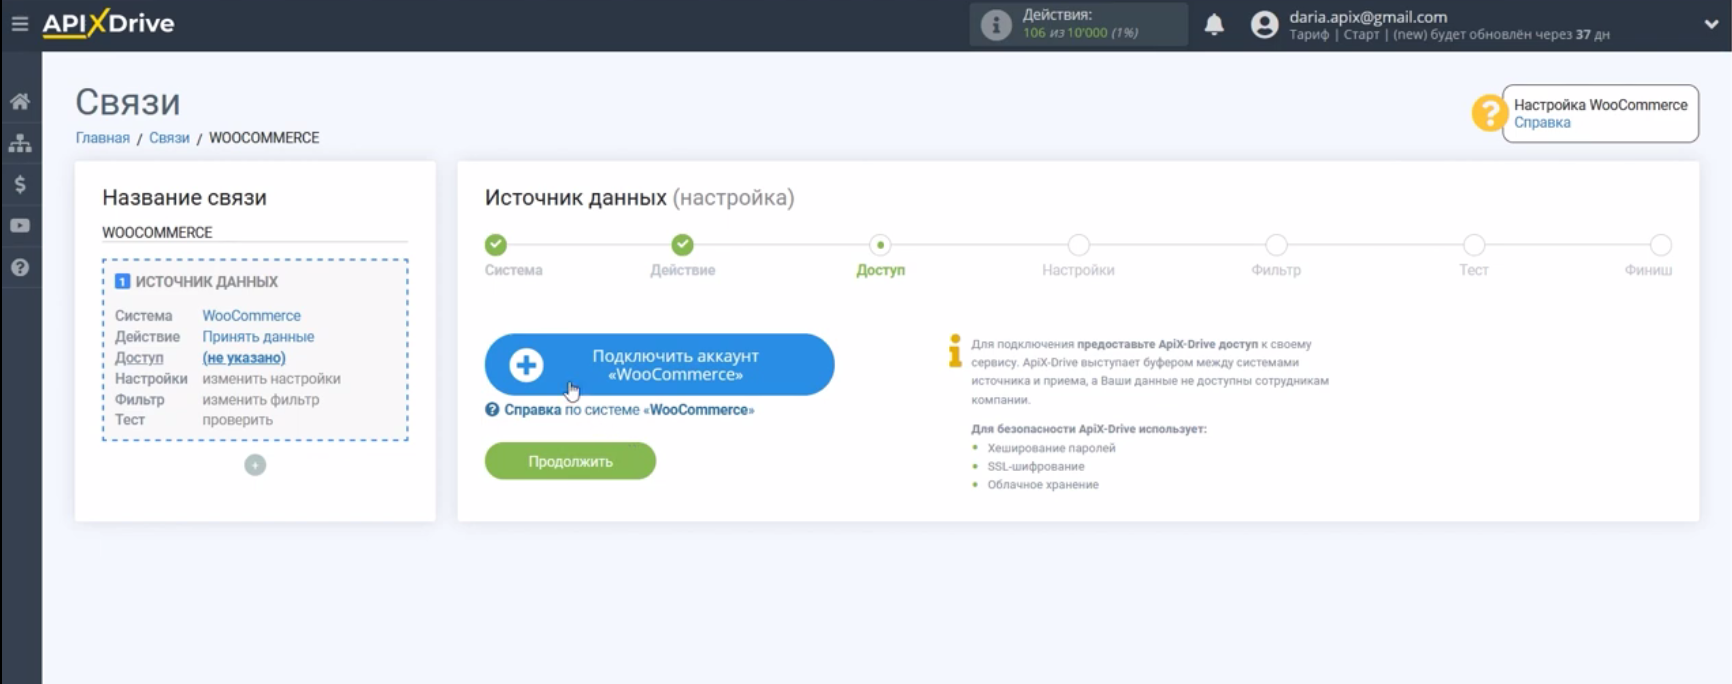Click the Принять данные action link

click(258, 337)
